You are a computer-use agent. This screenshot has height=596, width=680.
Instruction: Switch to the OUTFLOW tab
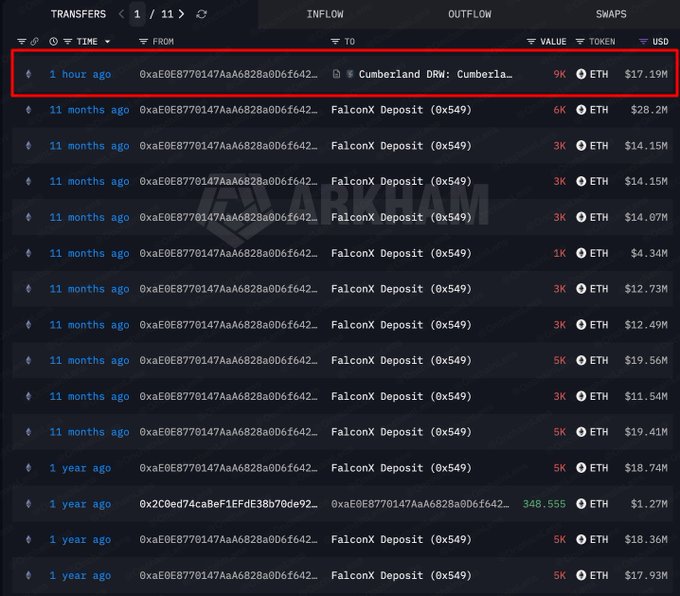pos(470,14)
